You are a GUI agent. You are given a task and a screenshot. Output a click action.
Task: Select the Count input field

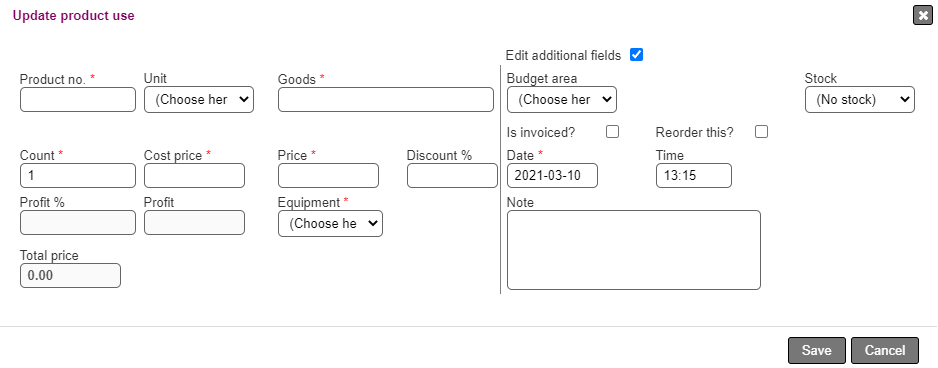[x=78, y=175]
